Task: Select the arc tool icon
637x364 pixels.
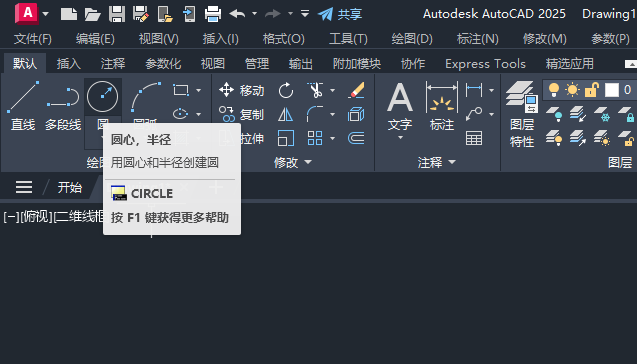Action: pyautogui.click(x=145, y=98)
